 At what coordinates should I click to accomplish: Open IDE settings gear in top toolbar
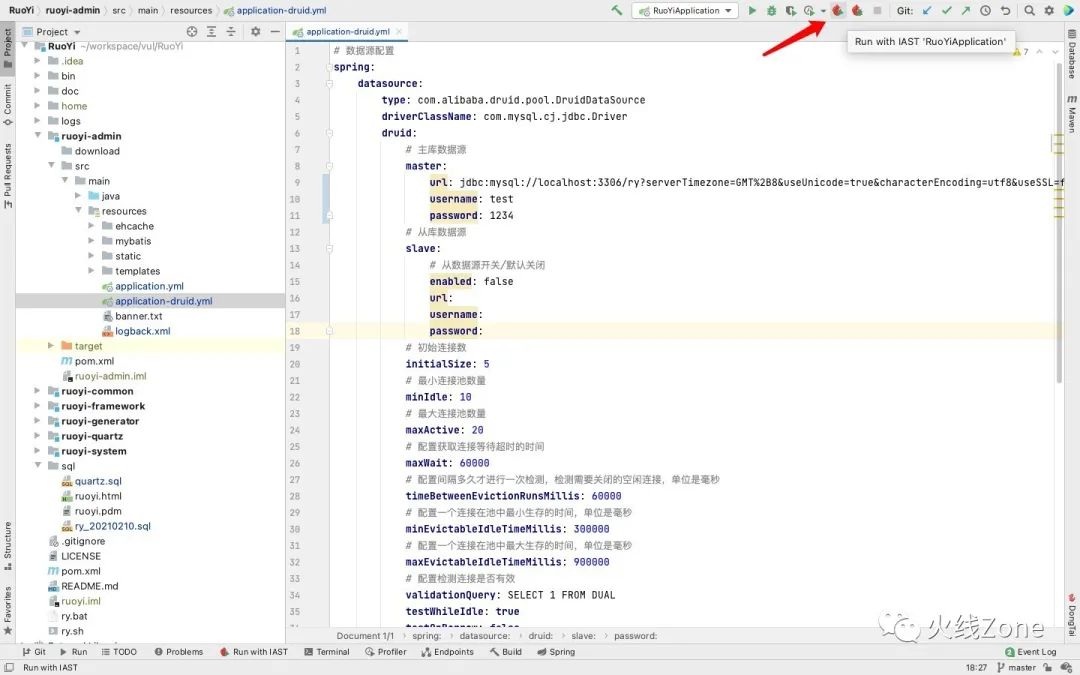[1049, 10]
